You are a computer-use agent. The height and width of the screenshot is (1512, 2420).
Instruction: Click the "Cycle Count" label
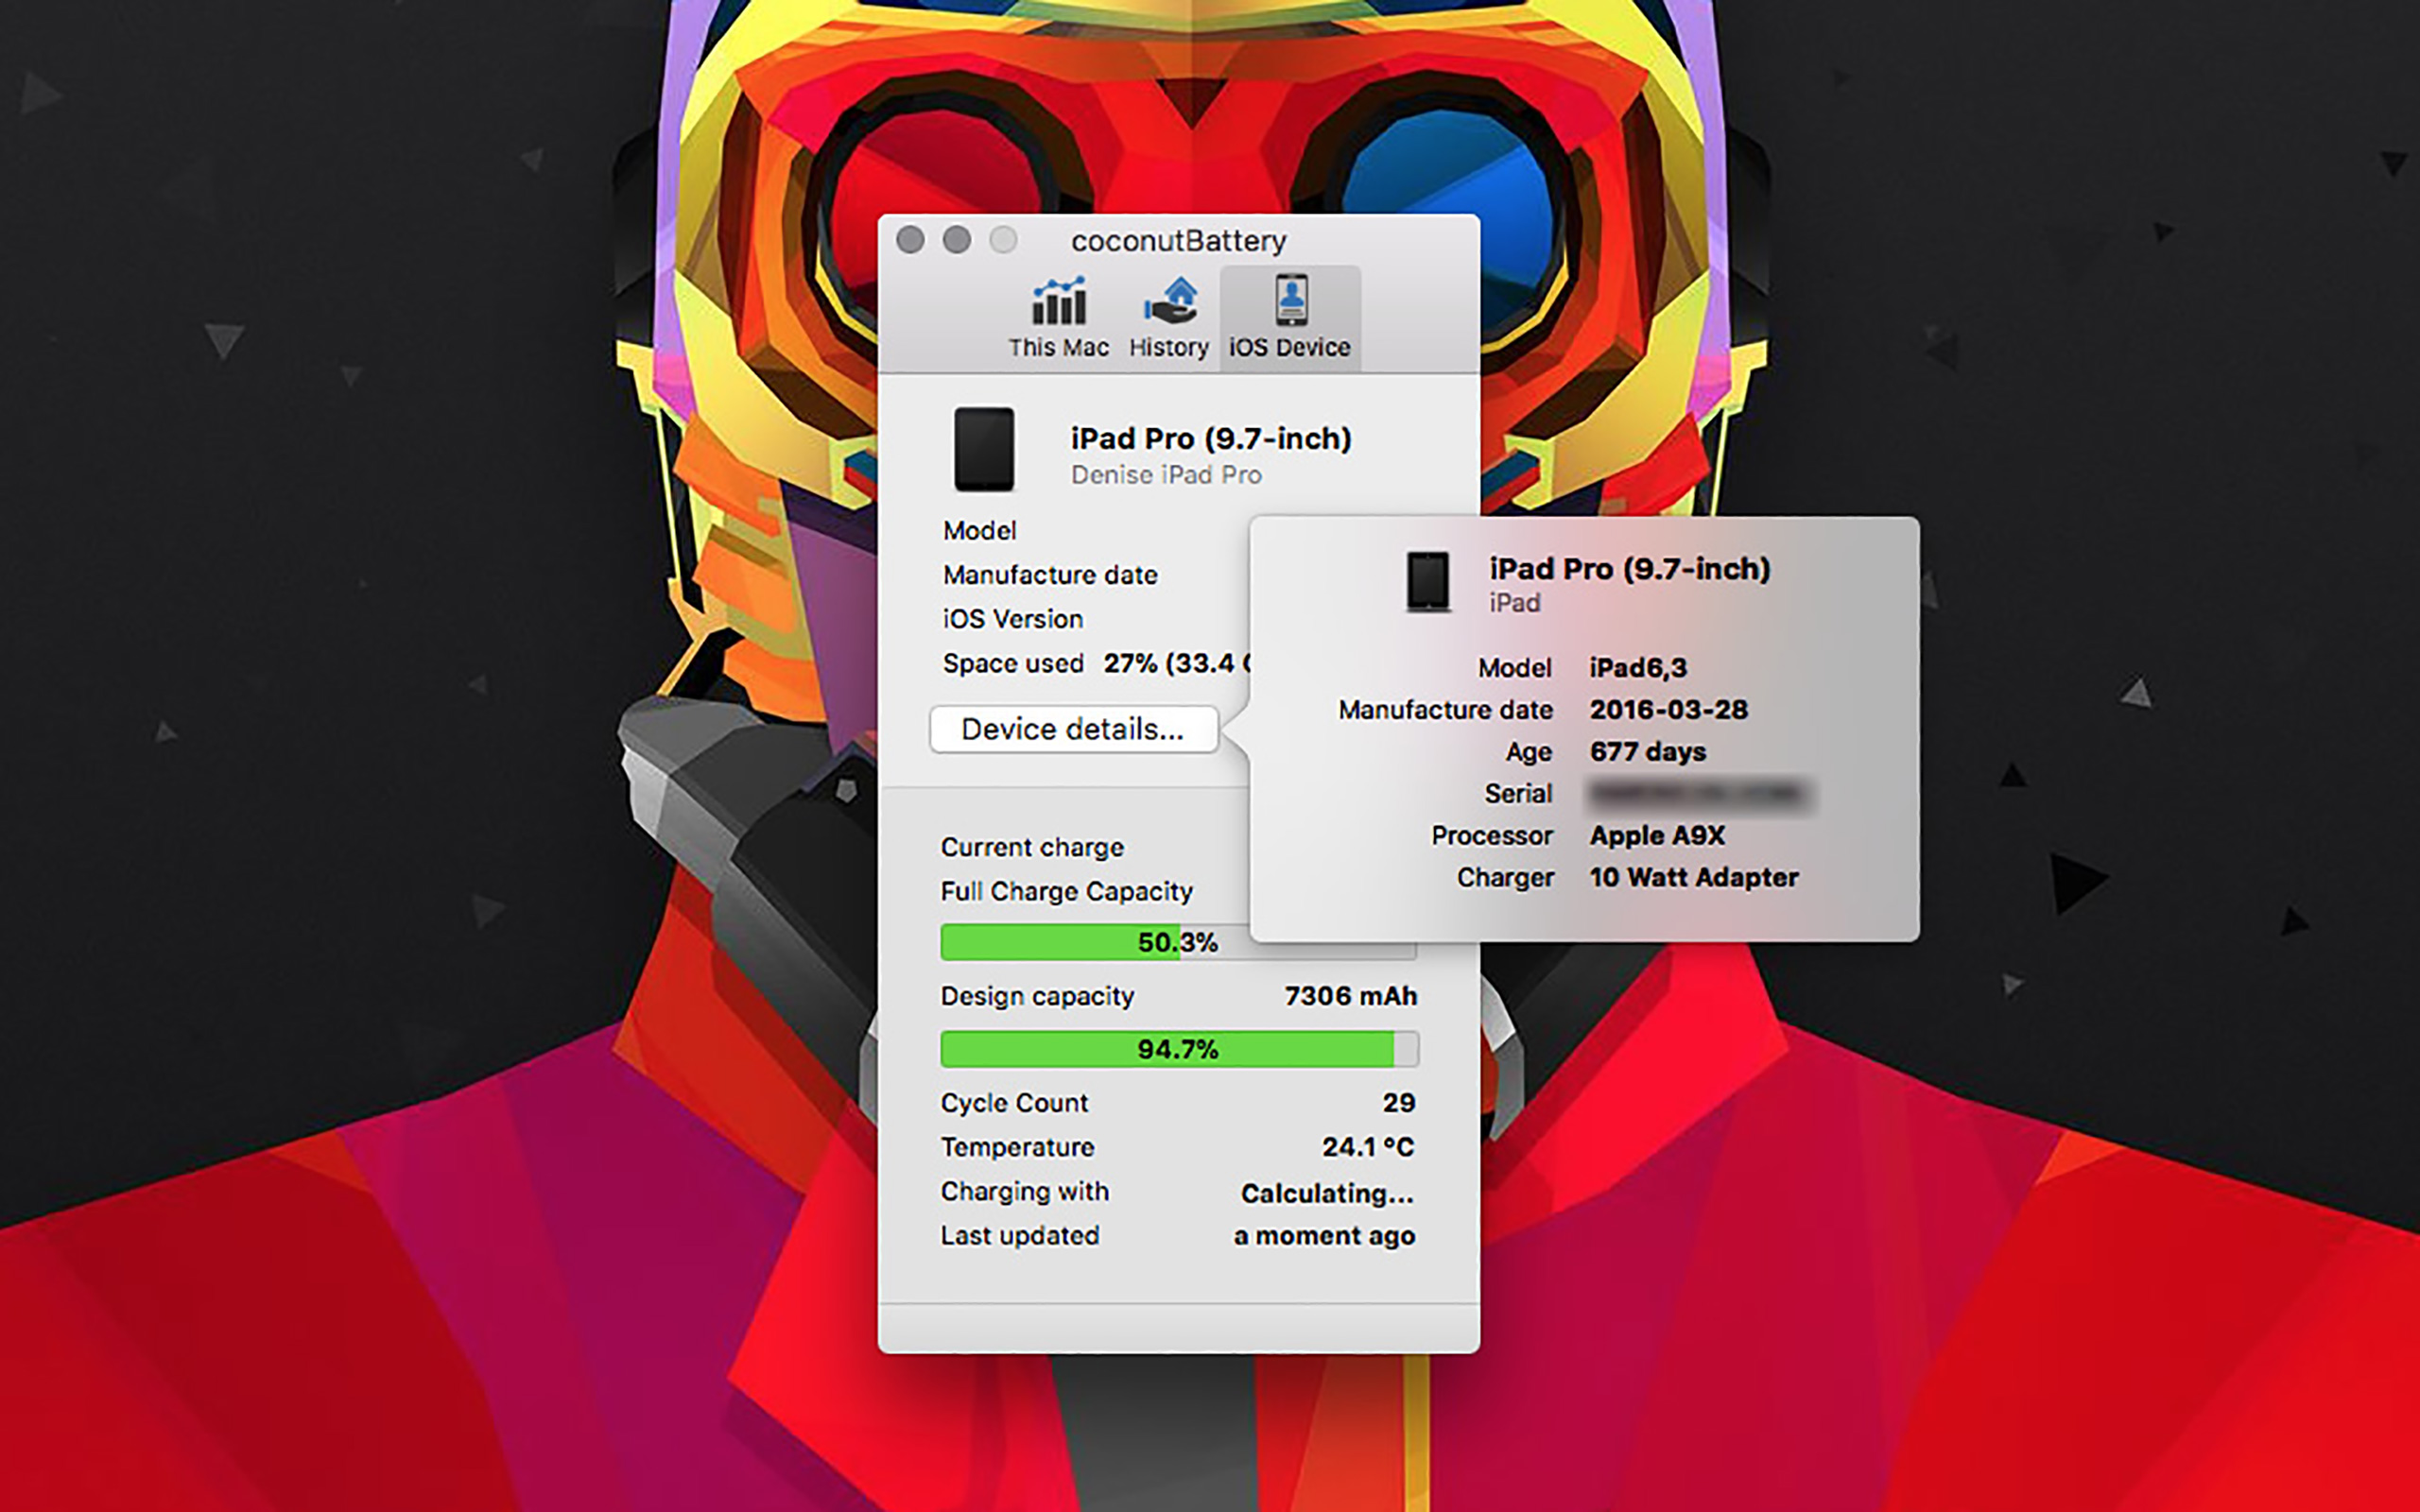1014,1103
